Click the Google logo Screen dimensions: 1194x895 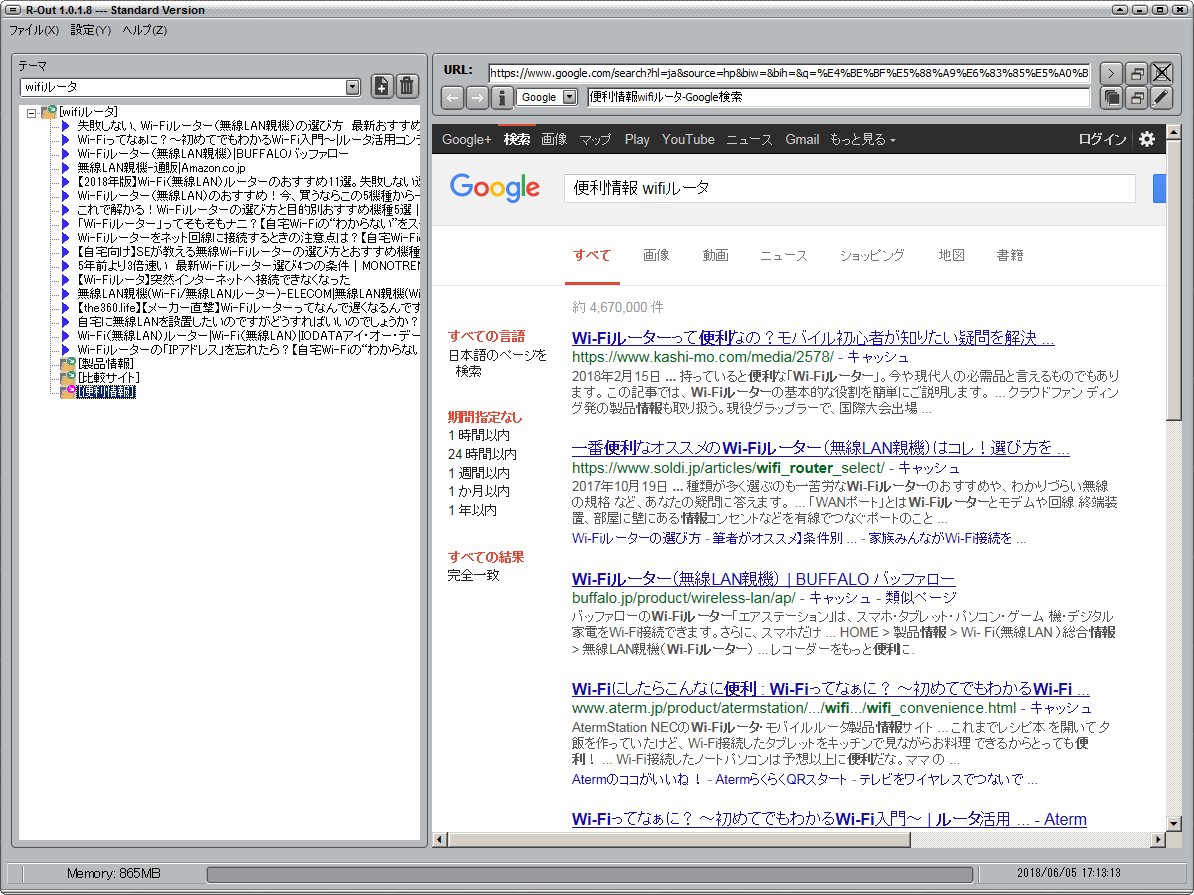pyautogui.click(x=495, y=187)
